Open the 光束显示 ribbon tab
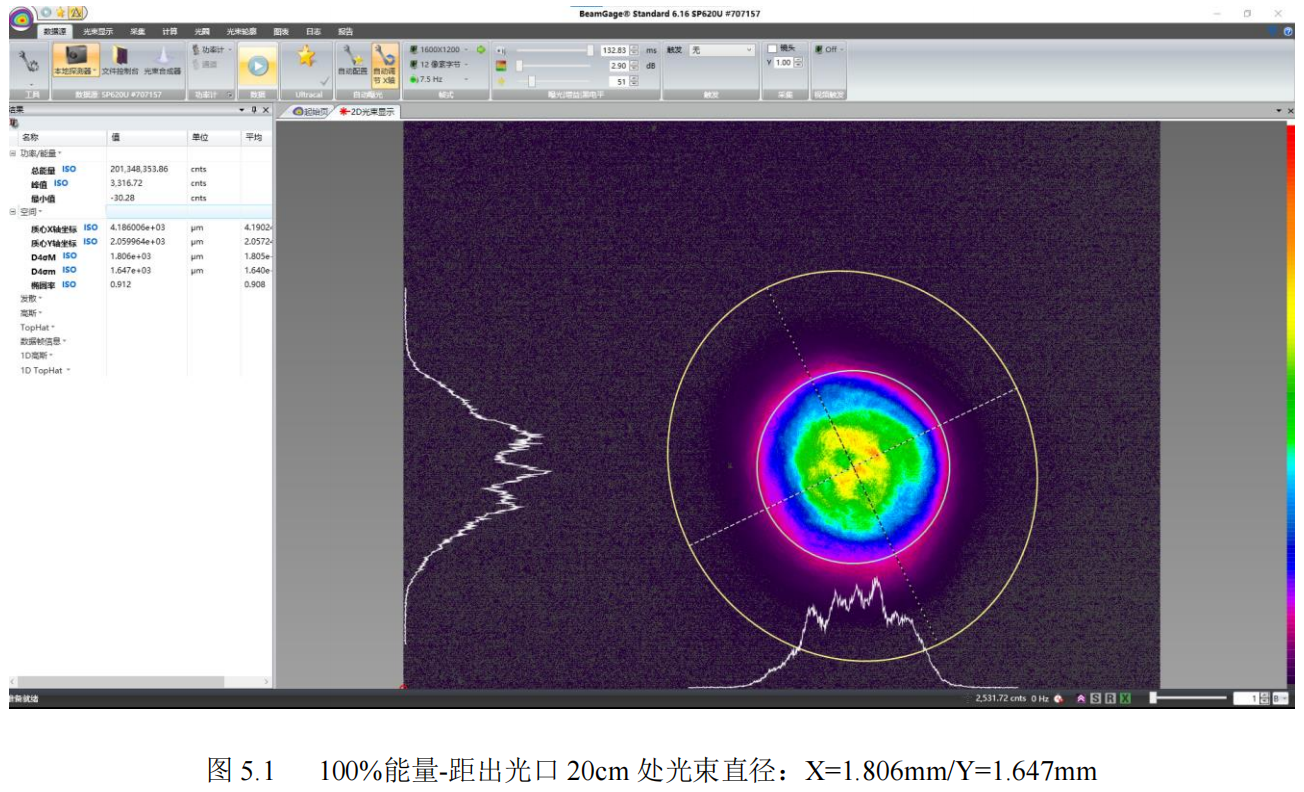 pos(98,31)
